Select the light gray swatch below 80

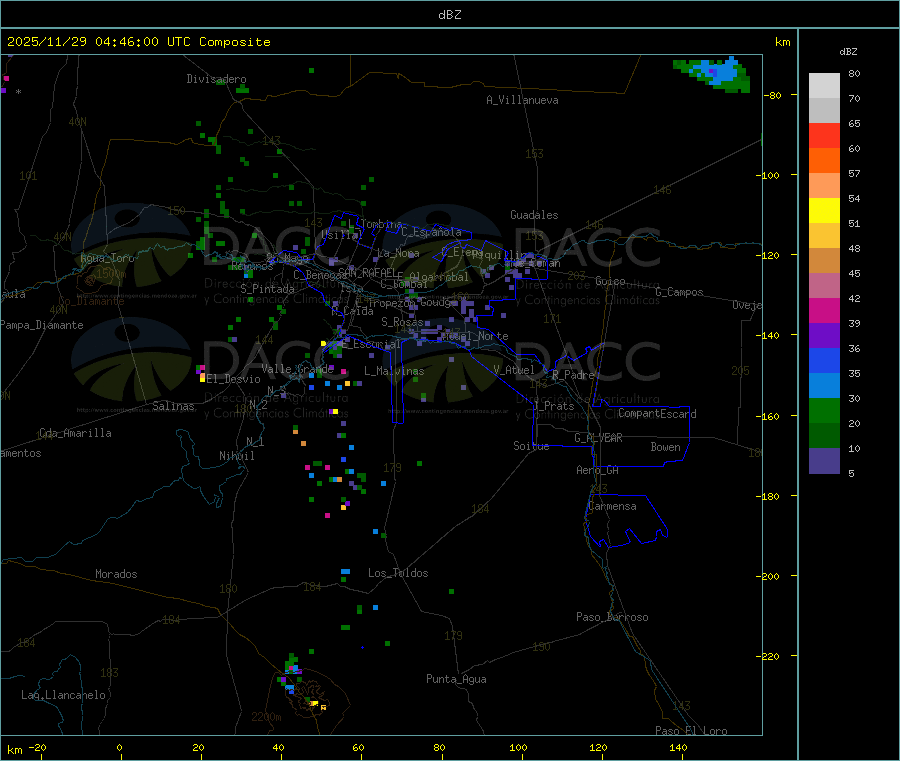click(x=824, y=85)
